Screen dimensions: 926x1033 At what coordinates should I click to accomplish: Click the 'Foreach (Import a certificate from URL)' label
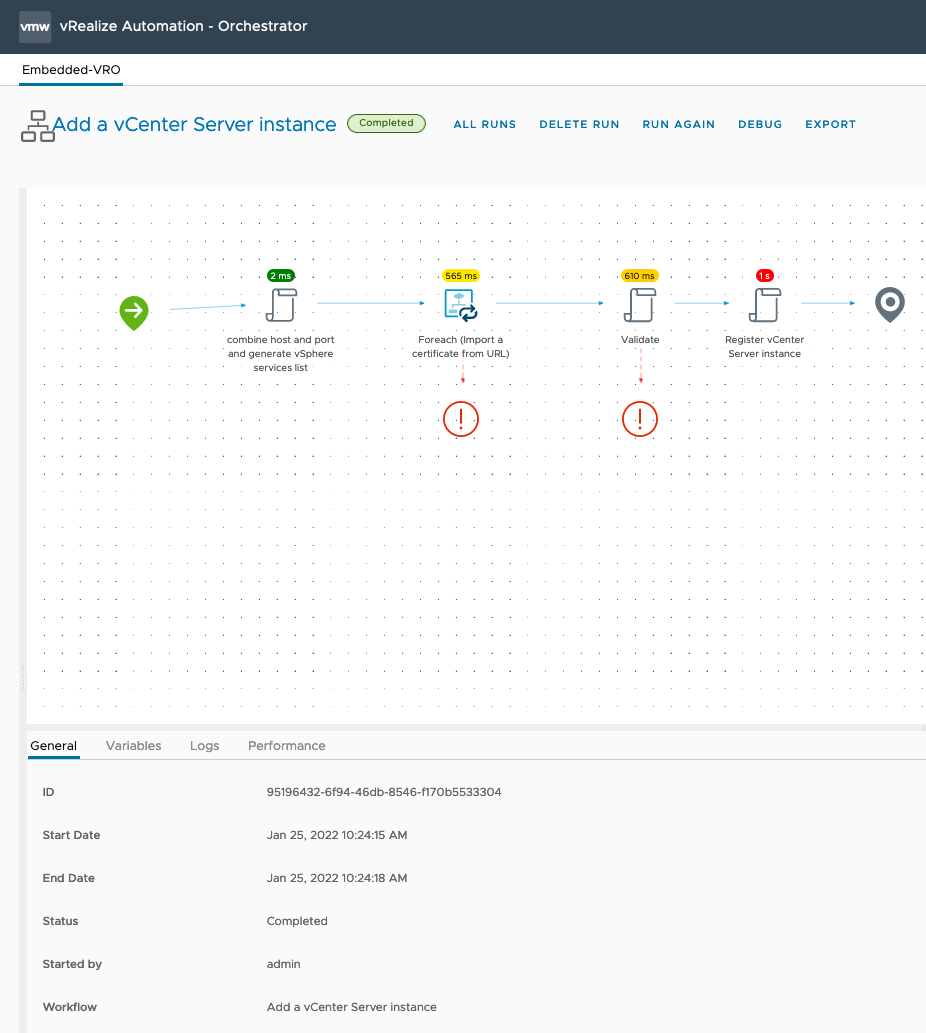(x=460, y=347)
